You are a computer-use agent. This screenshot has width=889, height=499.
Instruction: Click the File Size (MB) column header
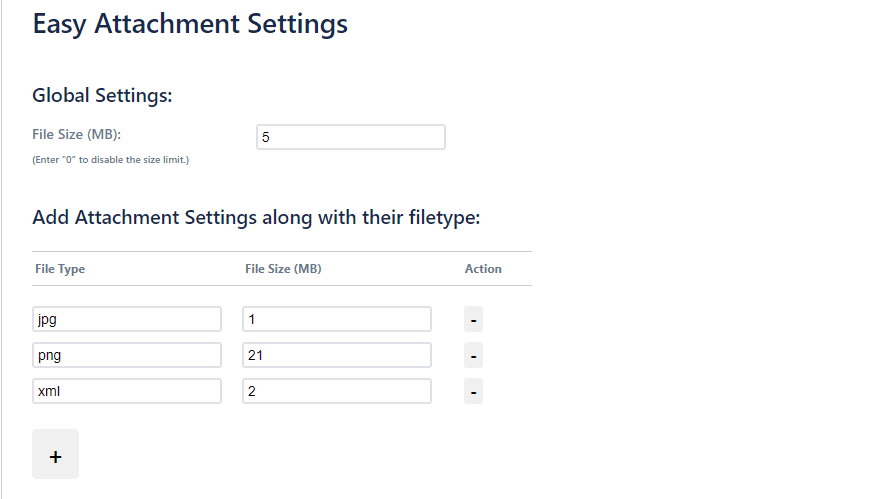(x=283, y=269)
